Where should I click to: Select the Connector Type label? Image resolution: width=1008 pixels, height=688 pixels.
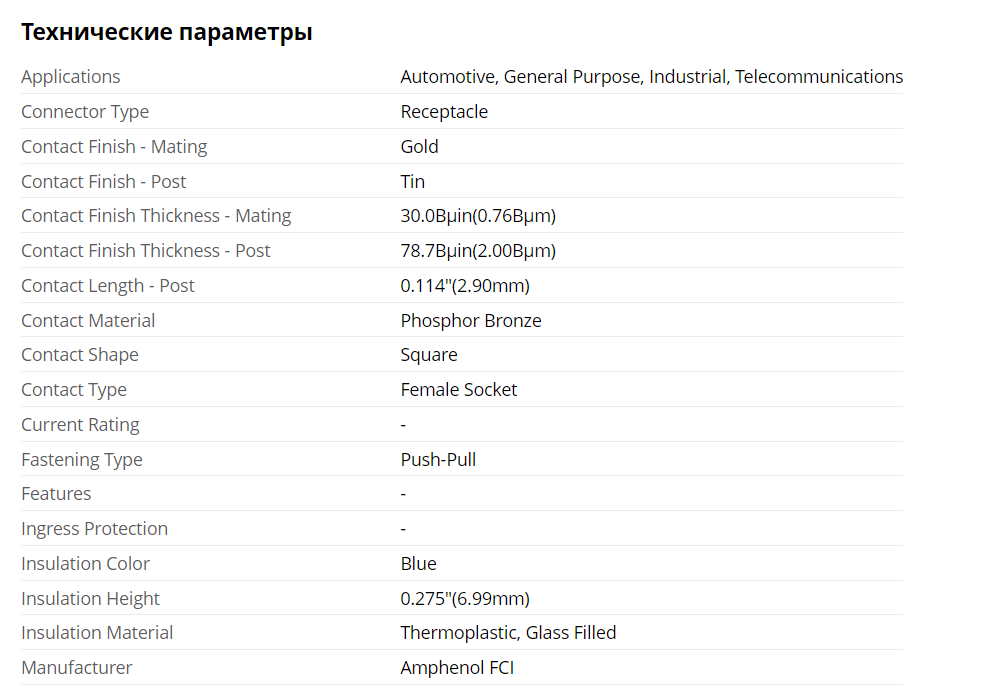(x=85, y=112)
